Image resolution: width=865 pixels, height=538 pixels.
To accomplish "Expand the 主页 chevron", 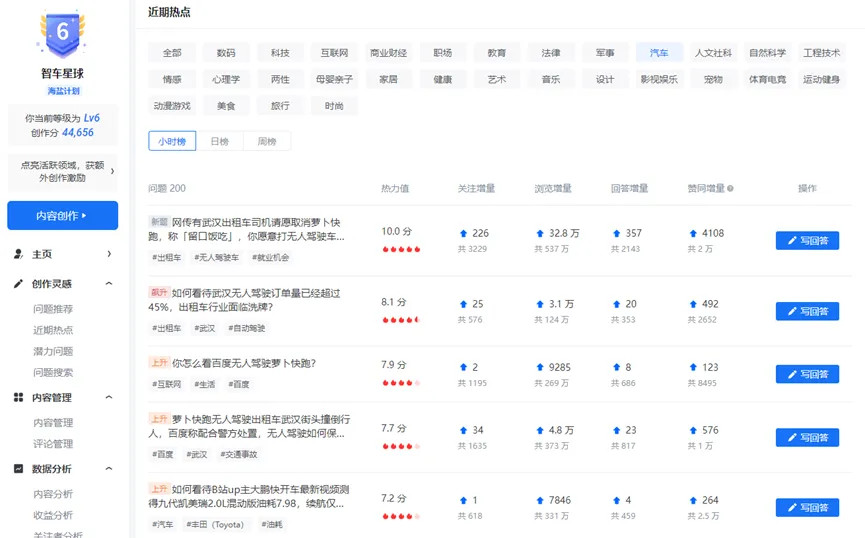I will pos(109,254).
